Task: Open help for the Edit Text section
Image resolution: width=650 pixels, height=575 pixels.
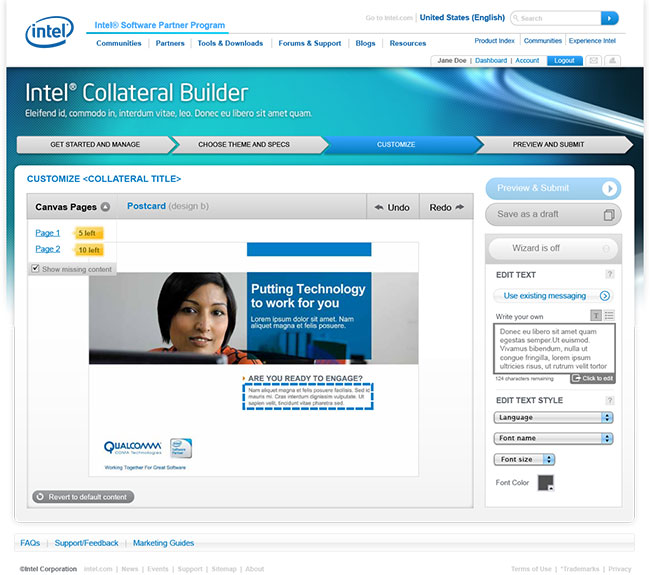Action: point(609,274)
